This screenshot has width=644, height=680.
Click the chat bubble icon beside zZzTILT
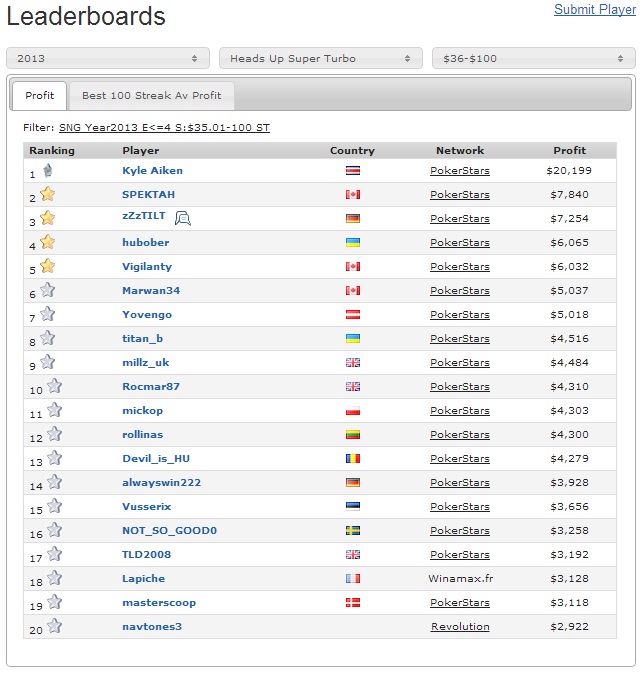183,218
